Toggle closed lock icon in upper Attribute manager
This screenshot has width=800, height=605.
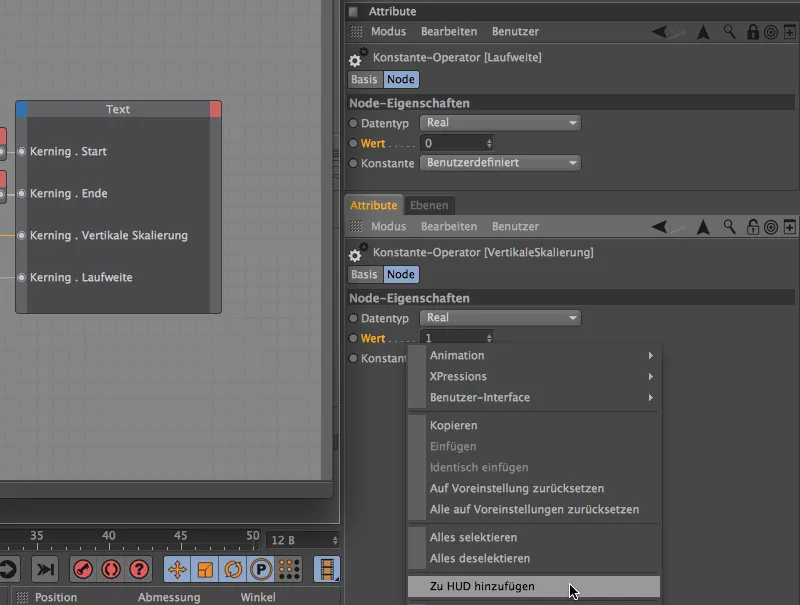click(x=753, y=32)
